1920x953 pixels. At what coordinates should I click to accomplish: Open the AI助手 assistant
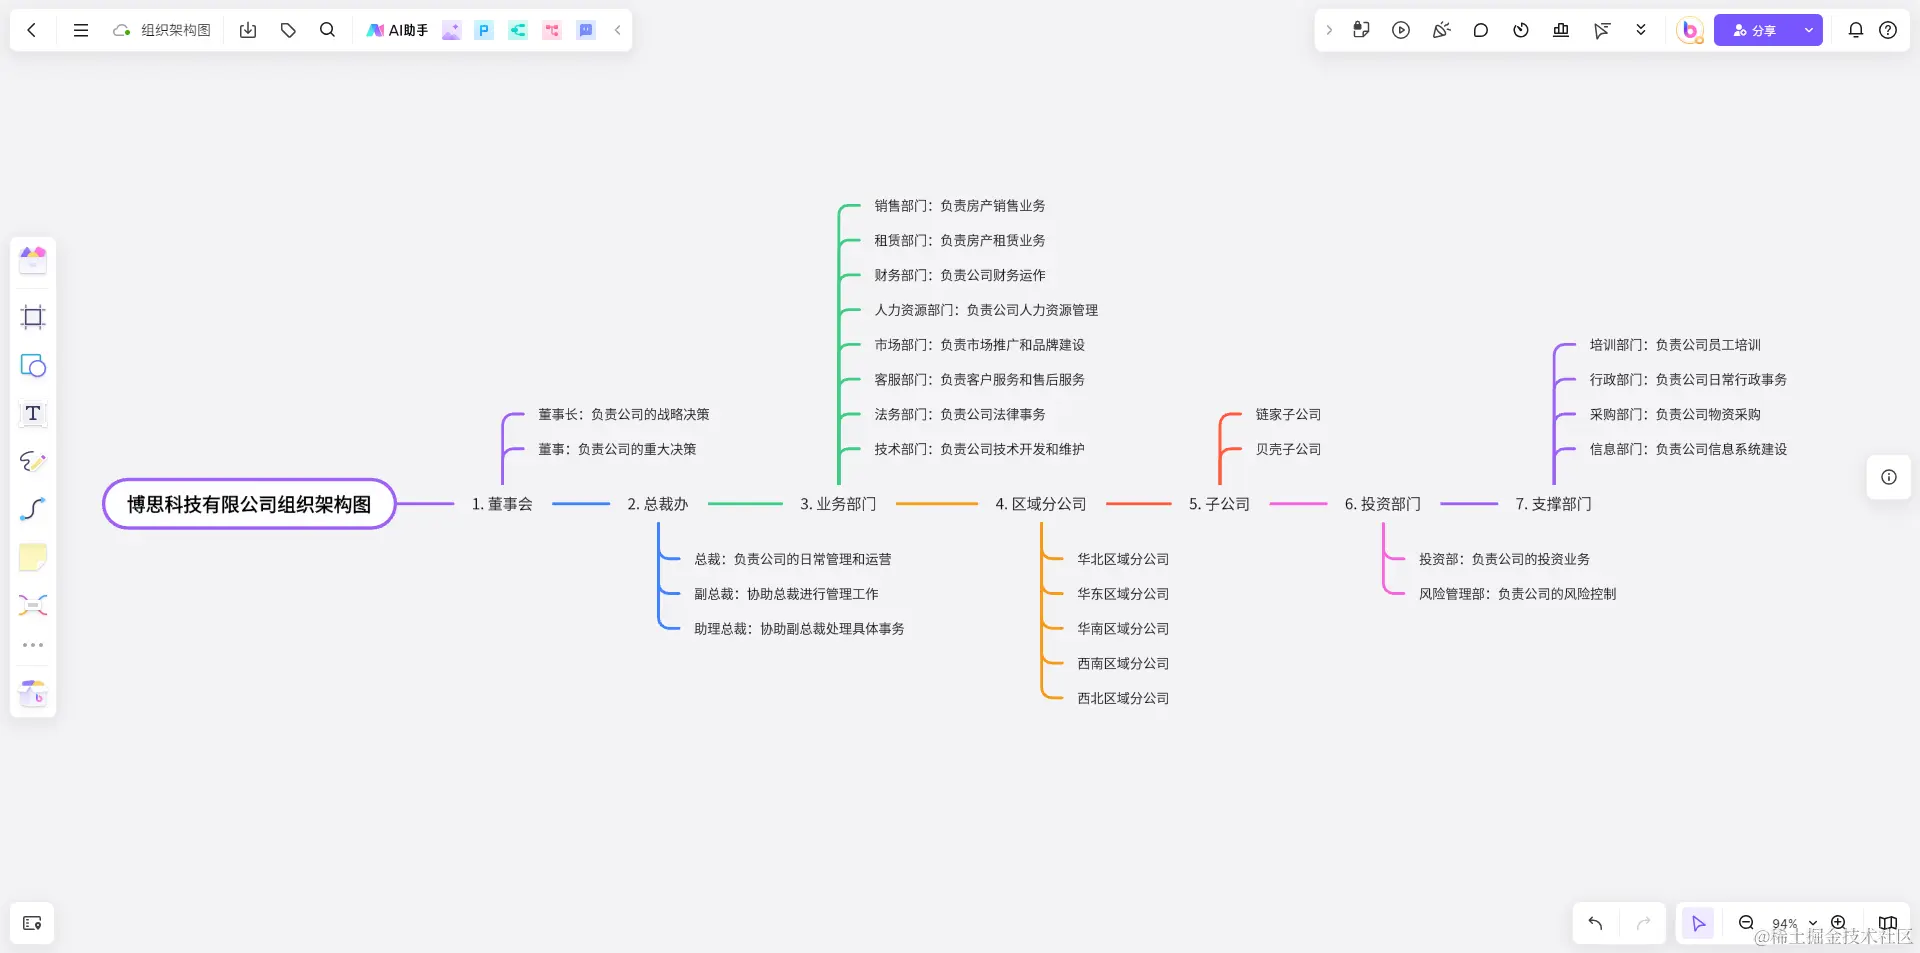pyautogui.click(x=396, y=30)
